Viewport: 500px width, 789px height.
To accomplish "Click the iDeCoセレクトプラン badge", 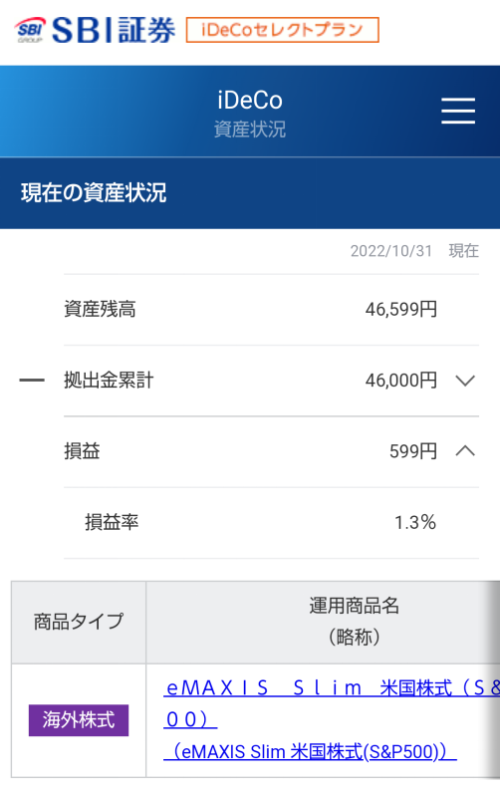I will coord(282,30).
